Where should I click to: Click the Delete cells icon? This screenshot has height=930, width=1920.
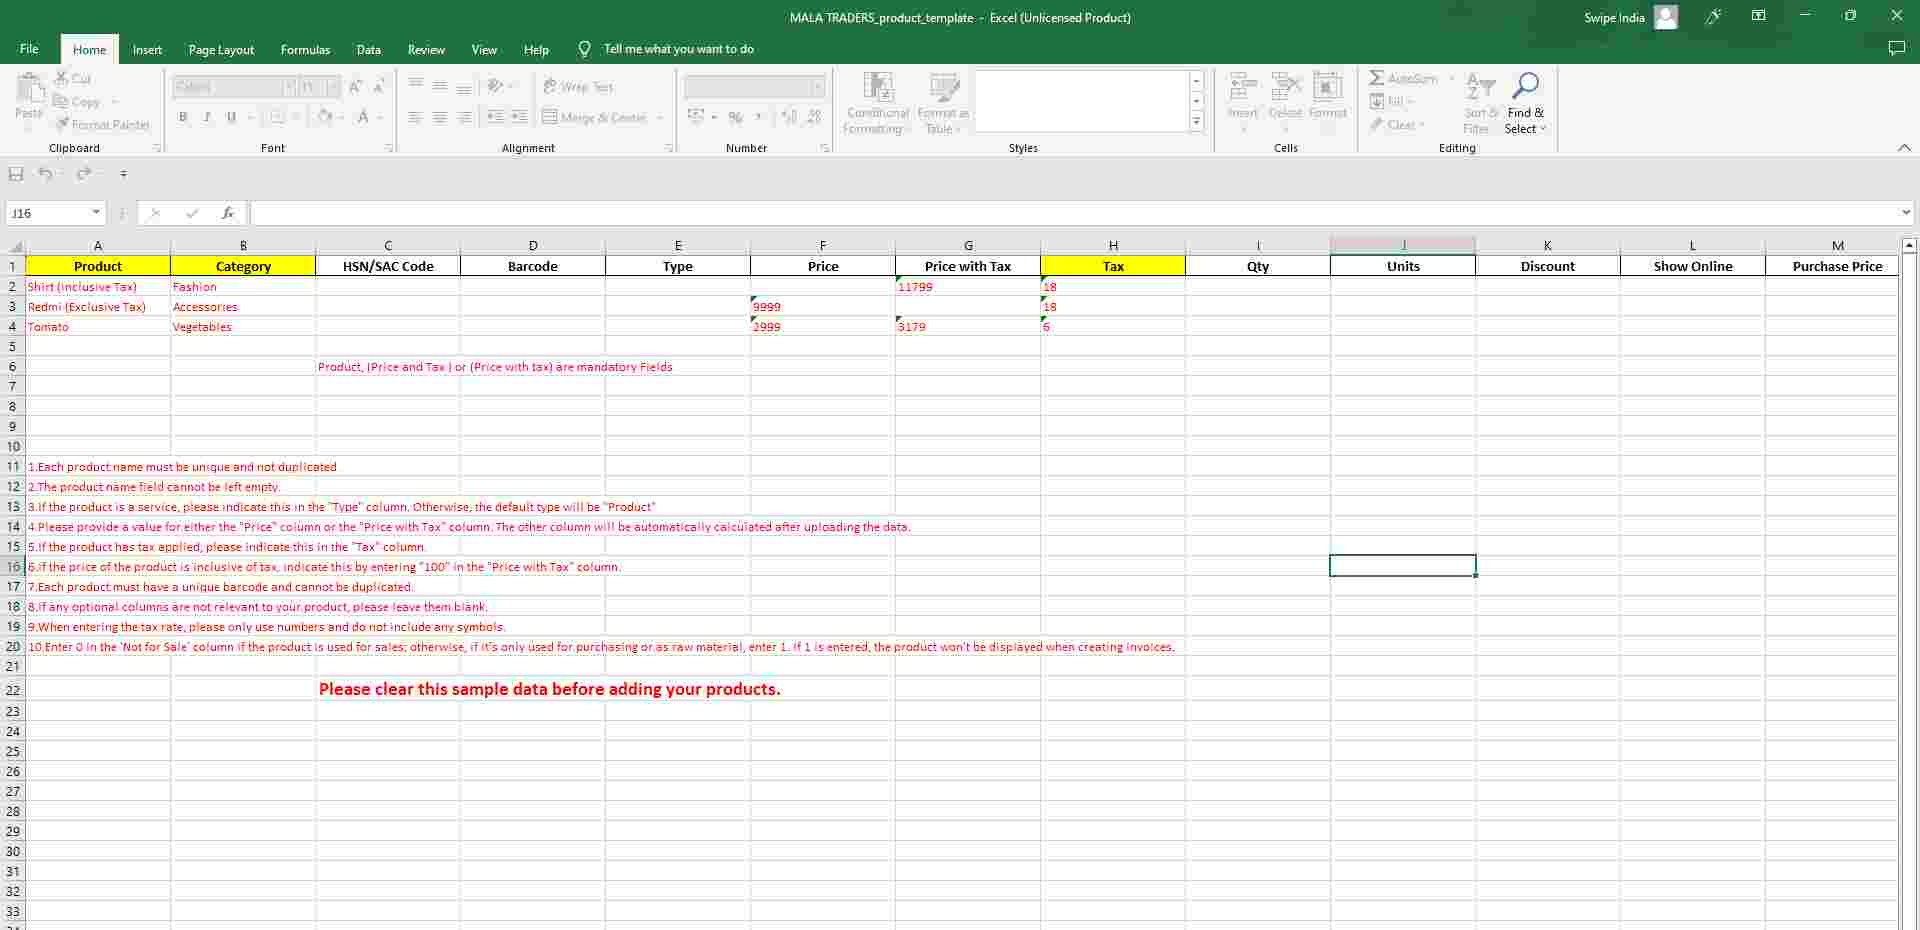[x=1285, y=87]
